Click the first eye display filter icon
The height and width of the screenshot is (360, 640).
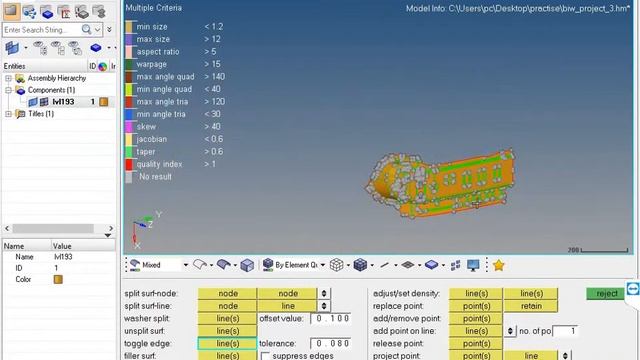pos(40,48)
